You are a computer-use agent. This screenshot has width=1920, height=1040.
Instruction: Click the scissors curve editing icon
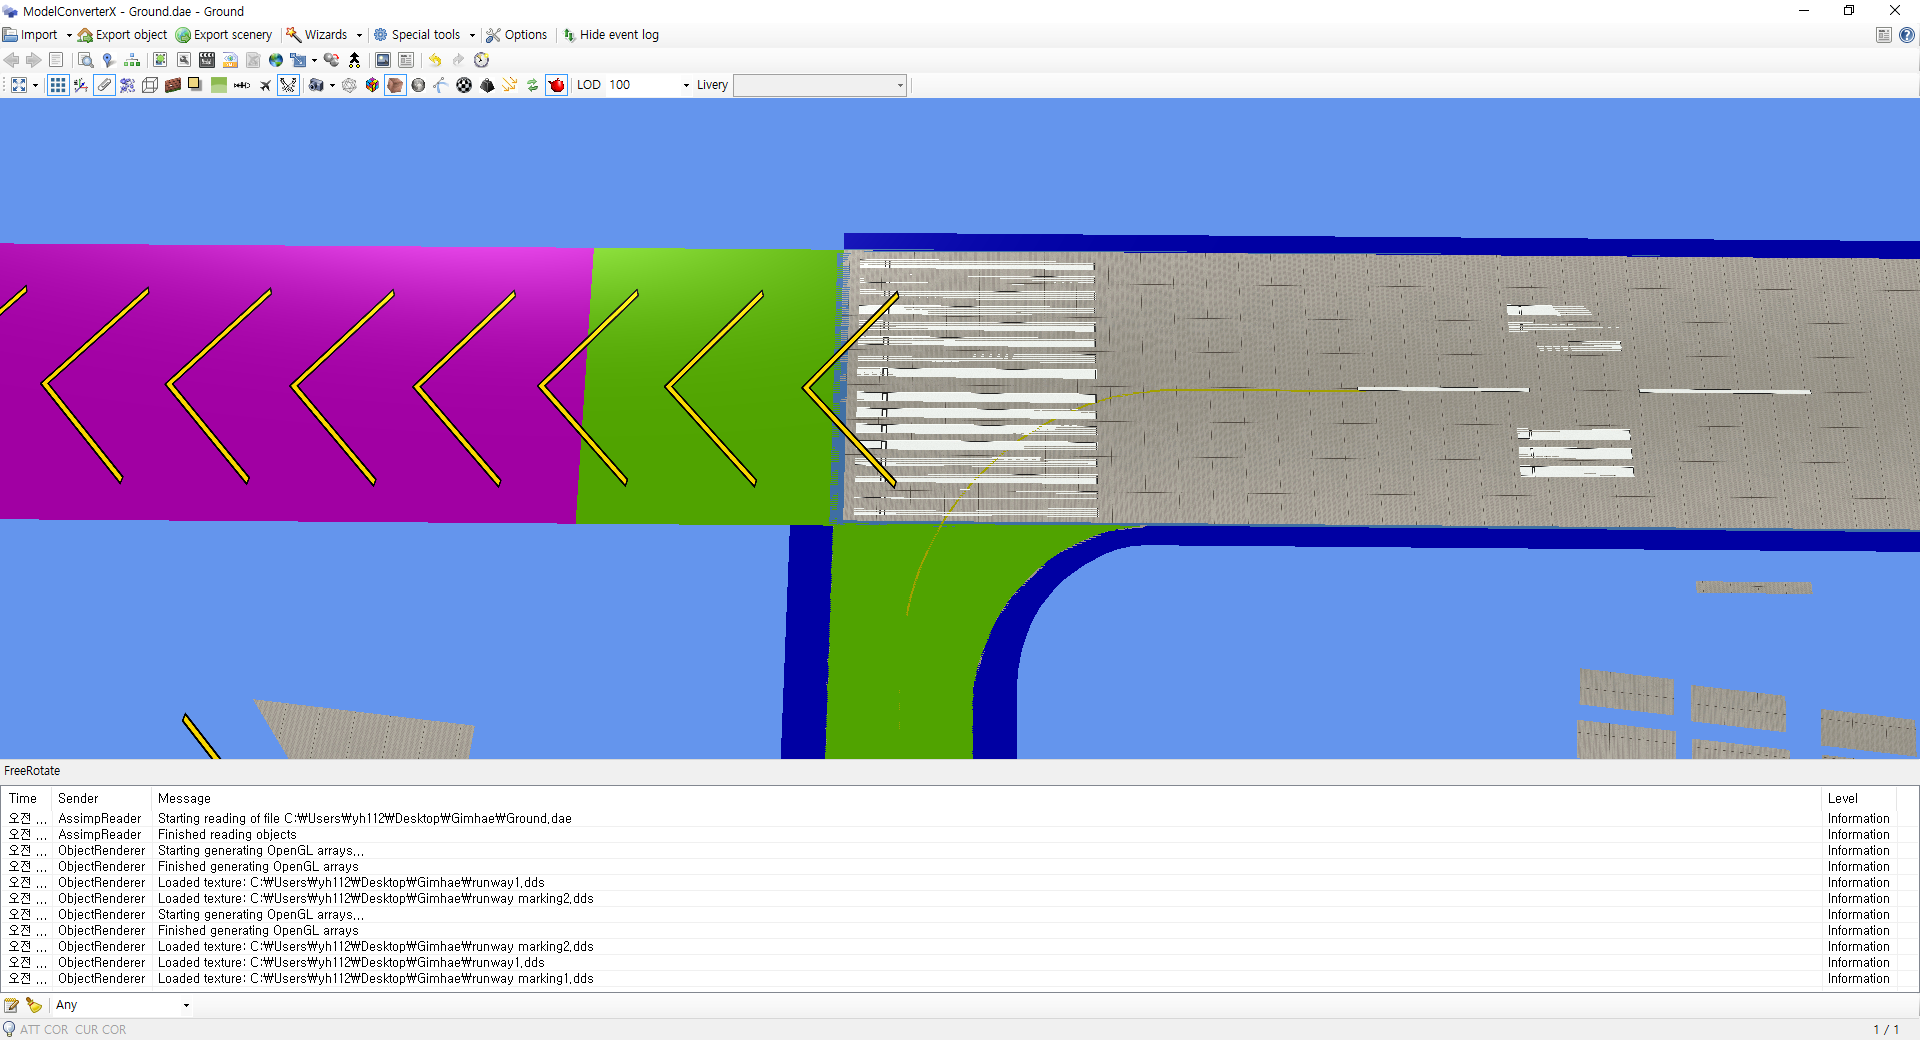click(439, 85)
